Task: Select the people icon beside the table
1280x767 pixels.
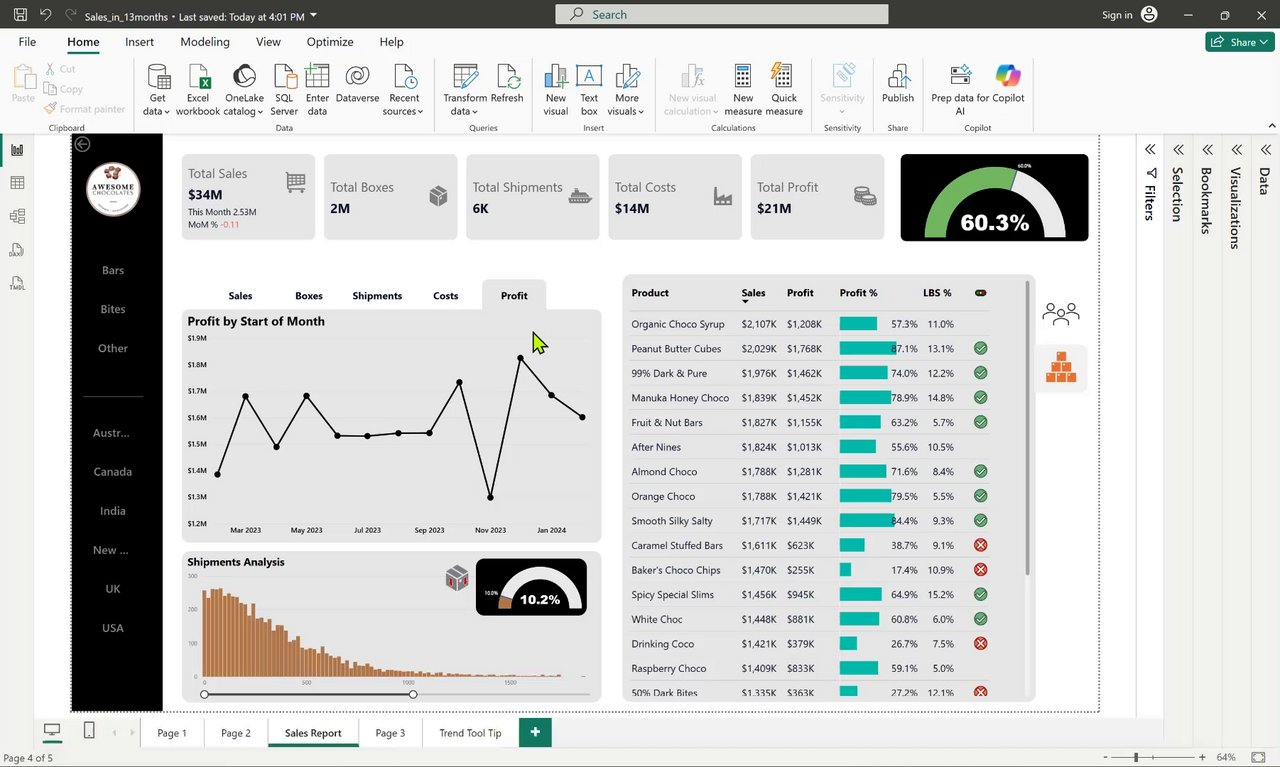Action: pos(1060,314)
